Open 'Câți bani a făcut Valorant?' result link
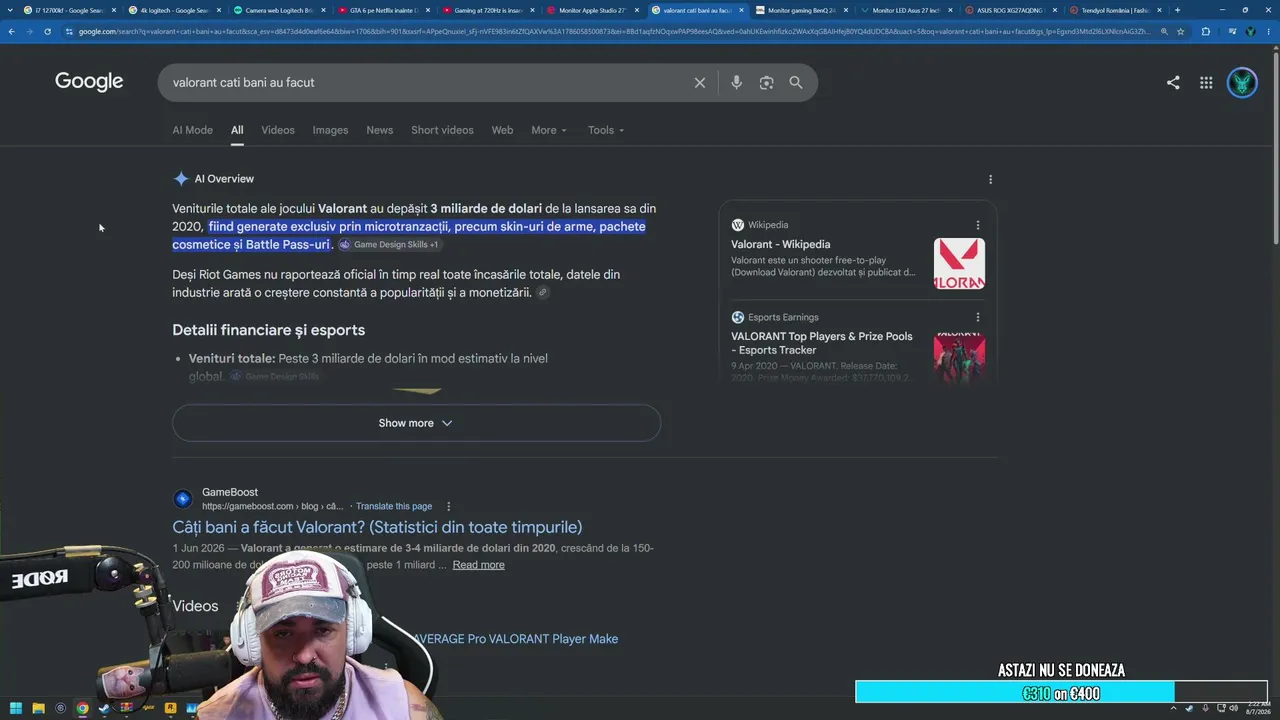This screenshot has width=1280, height=720. click(x=377, y=527)
